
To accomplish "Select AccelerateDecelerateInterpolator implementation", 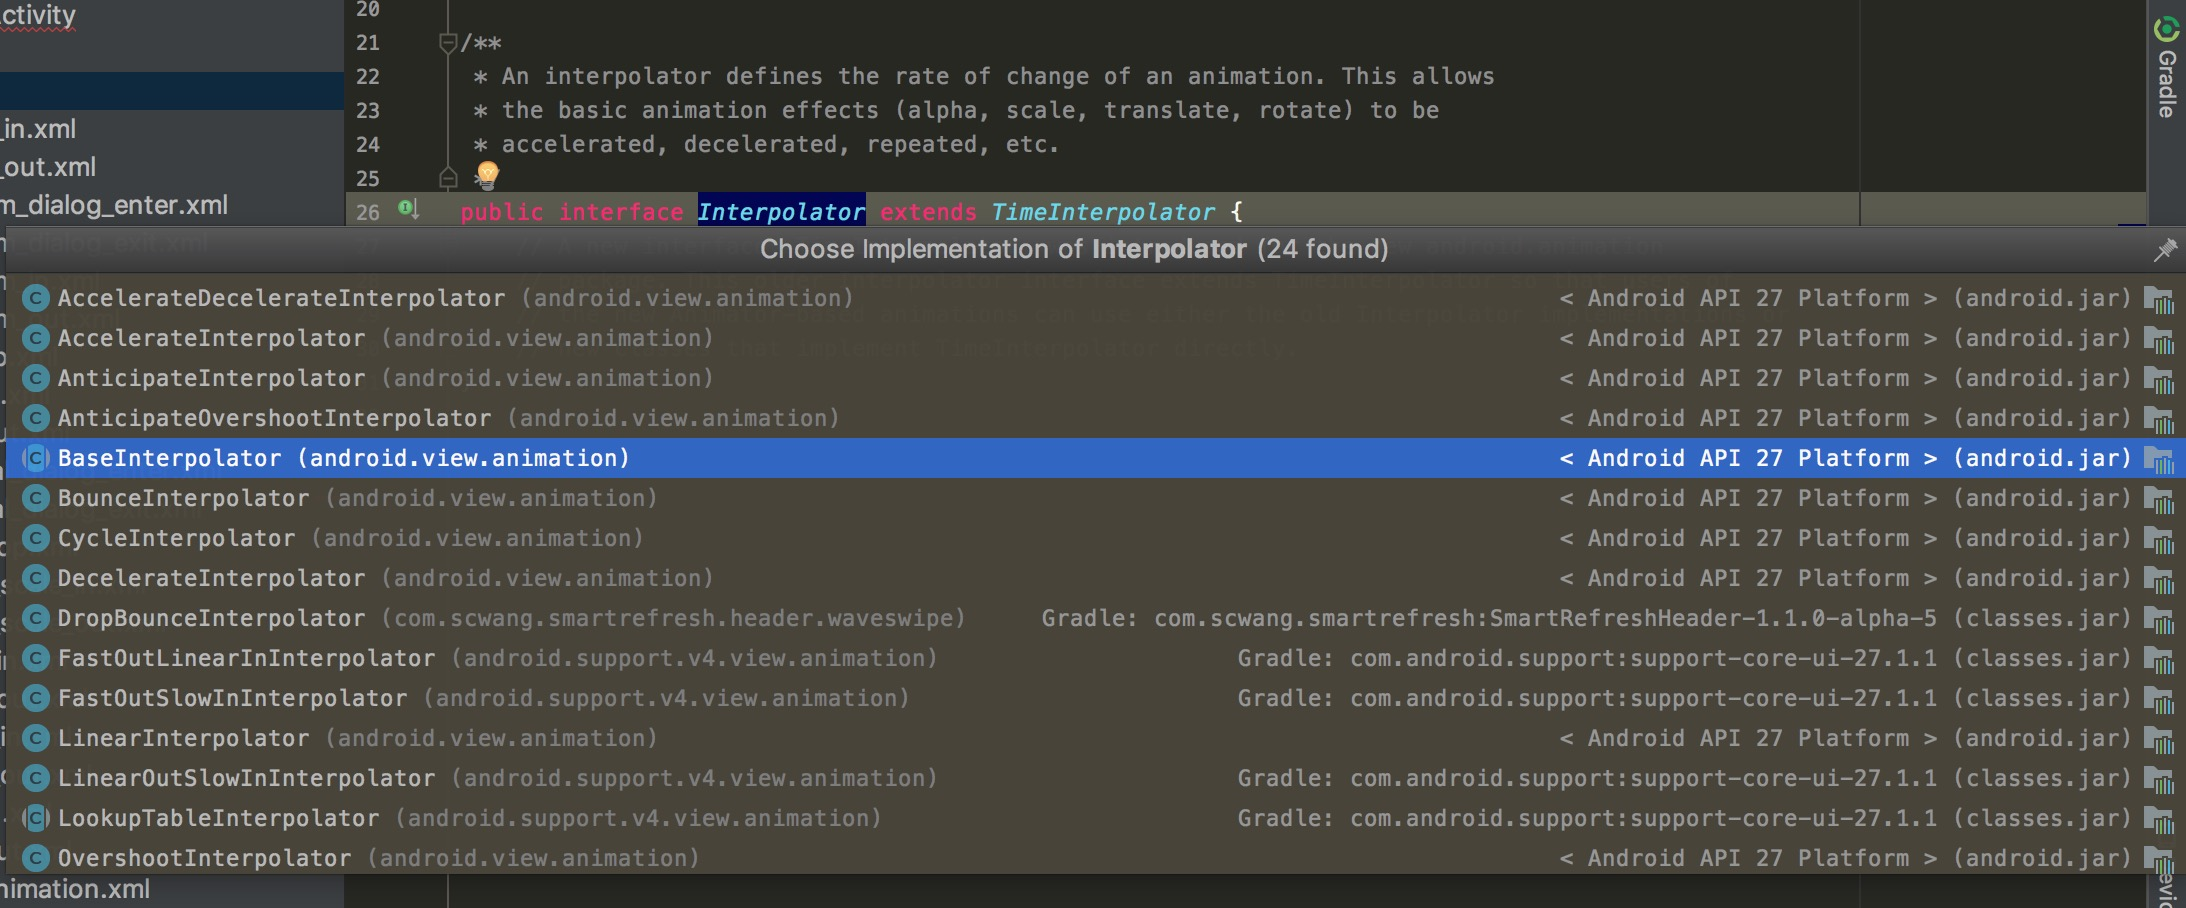I will click(x=1095, y=298).
